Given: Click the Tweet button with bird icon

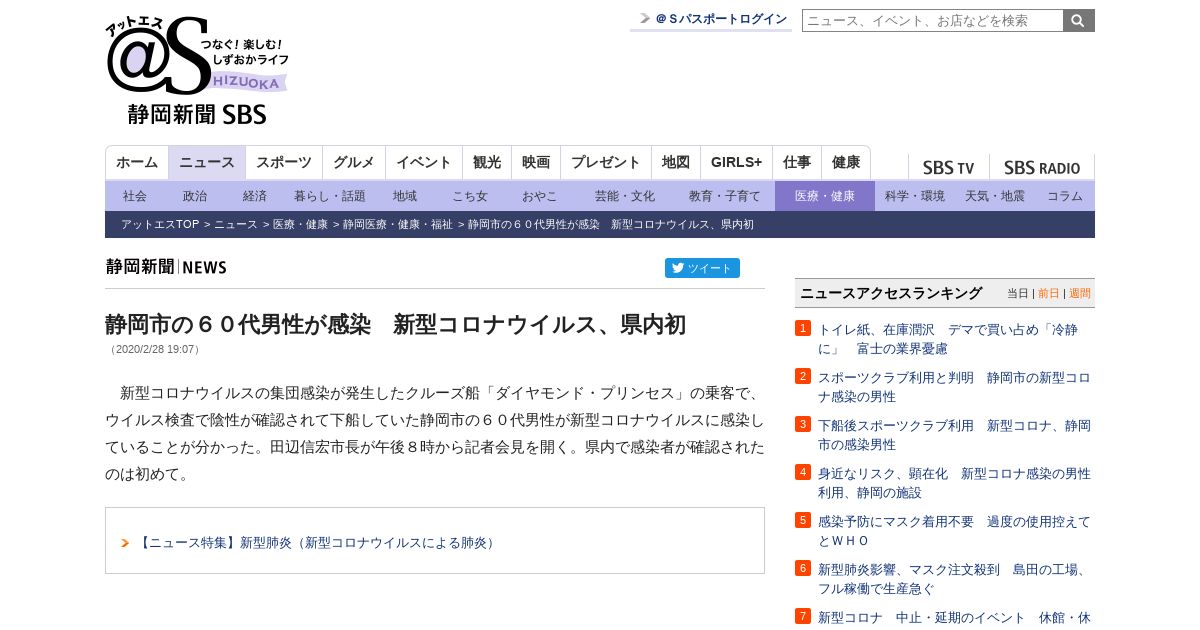Looking at the screenshot, I should point(702,268).
